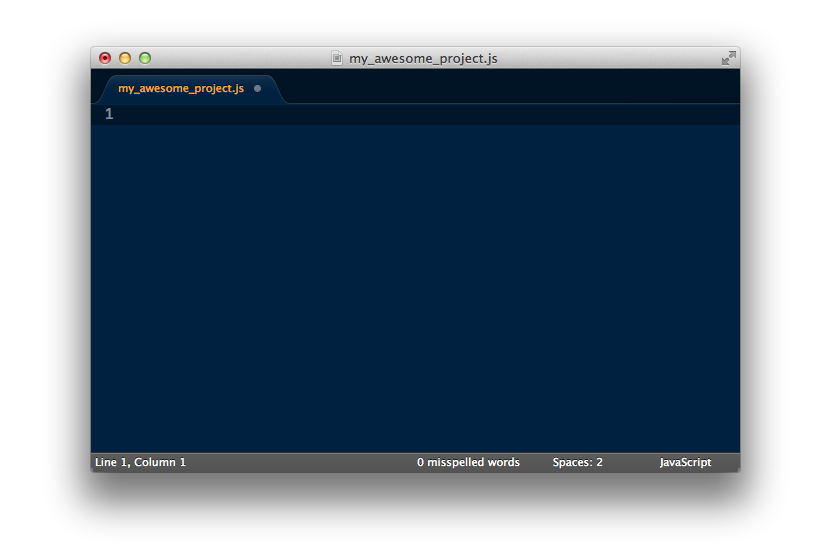Screen dimensions: 823x545
Task: Click the window title 'my_awesome_project.js'
Action: [423, 58]
